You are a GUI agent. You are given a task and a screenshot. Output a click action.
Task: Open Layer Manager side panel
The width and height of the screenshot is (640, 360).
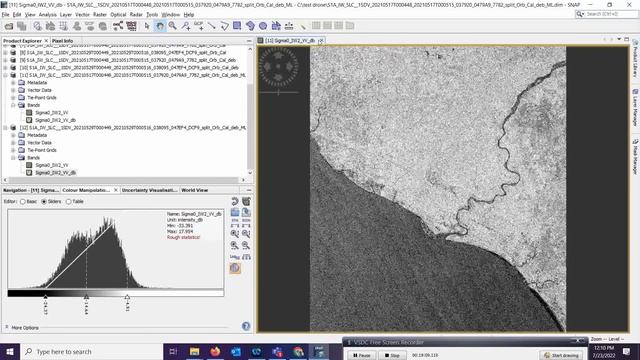tap(635, 107)
